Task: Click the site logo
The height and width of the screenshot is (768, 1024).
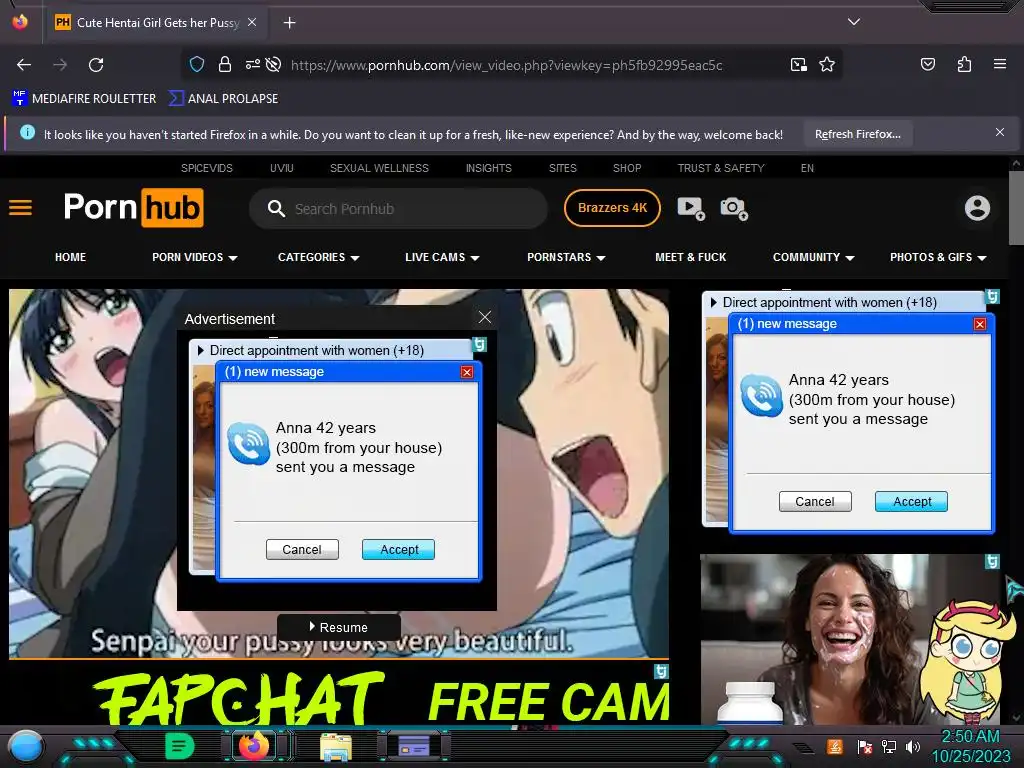Action: [x=133, y=208]
